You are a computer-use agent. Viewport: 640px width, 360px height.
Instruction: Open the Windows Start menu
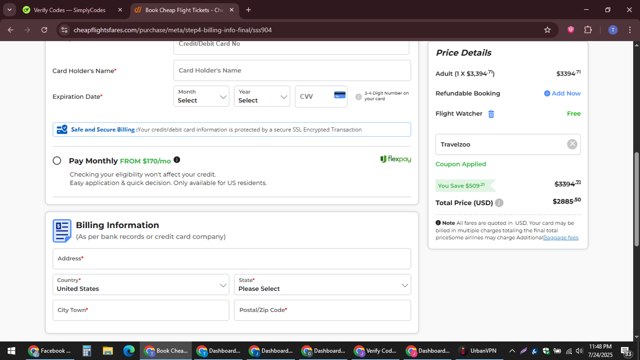11,351
